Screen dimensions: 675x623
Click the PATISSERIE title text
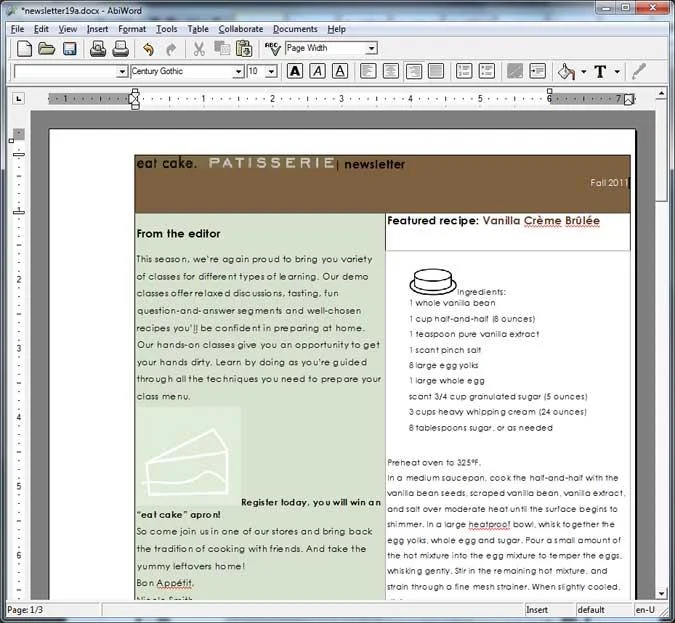point(272,163)
